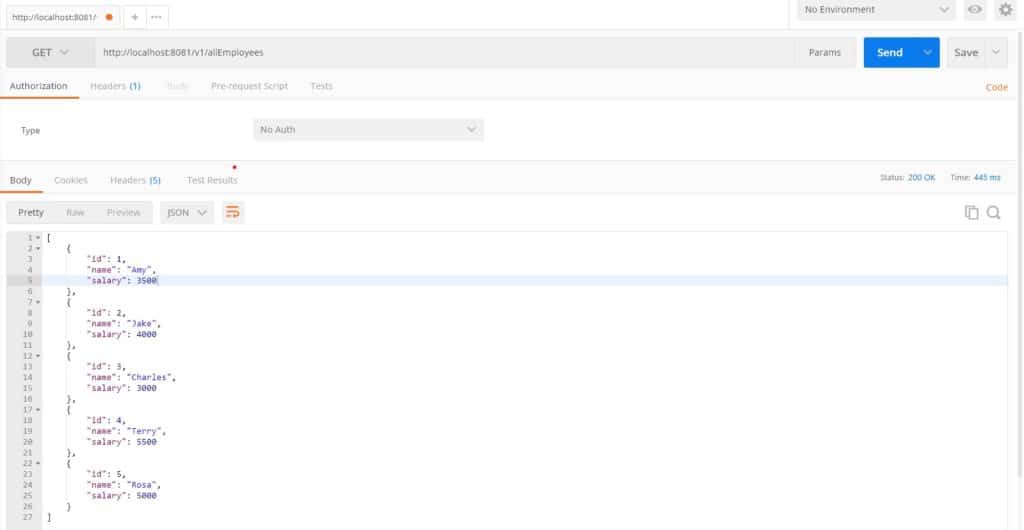Screen dimensions: 1024x530
Task: Select the response Cookies tab
Action: pyautogui.click(x=70, y=180)
